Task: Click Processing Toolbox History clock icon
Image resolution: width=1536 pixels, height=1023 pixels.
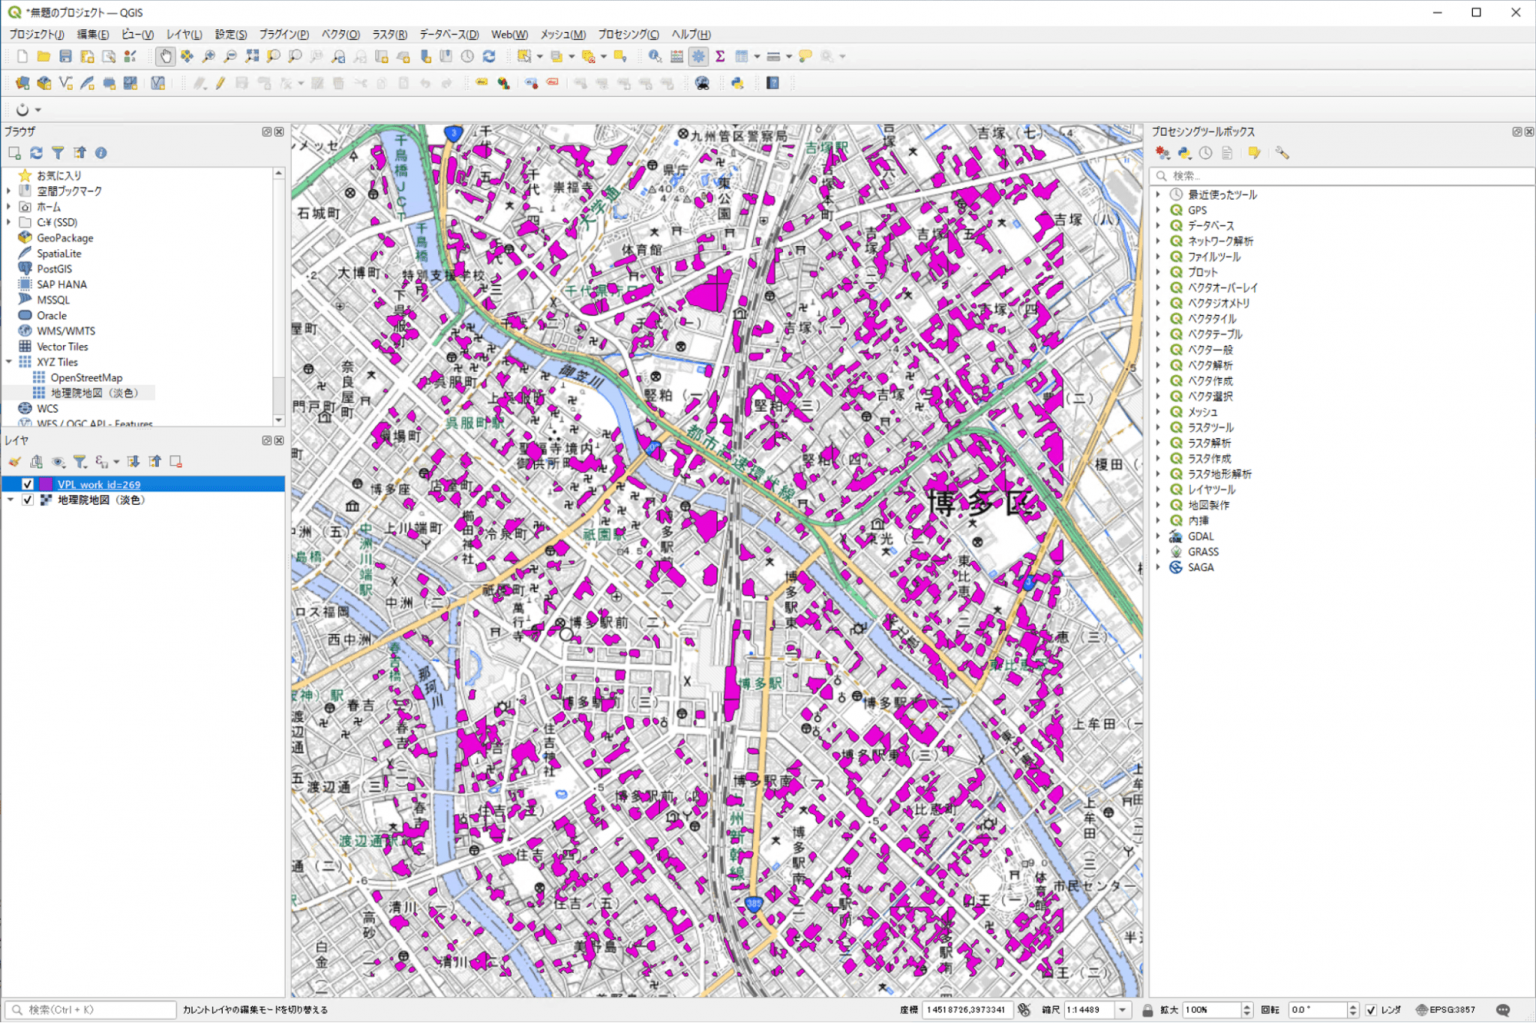Action: [1206, 153]
